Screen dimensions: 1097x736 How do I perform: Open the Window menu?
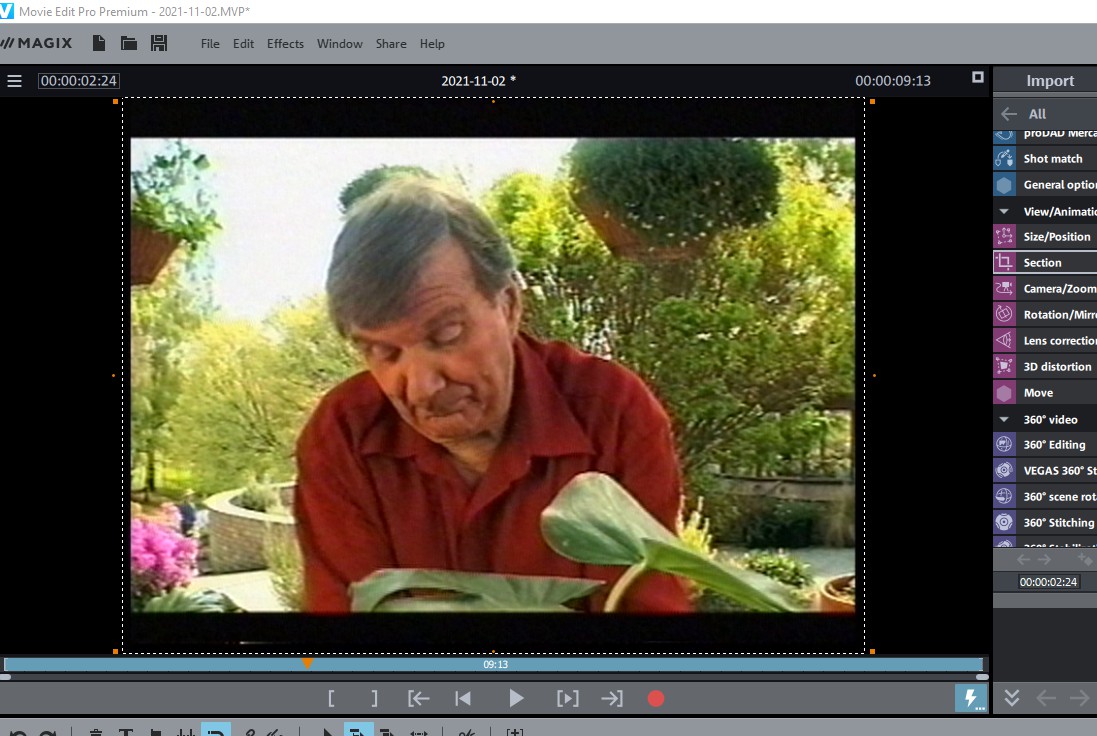(339, 43)
